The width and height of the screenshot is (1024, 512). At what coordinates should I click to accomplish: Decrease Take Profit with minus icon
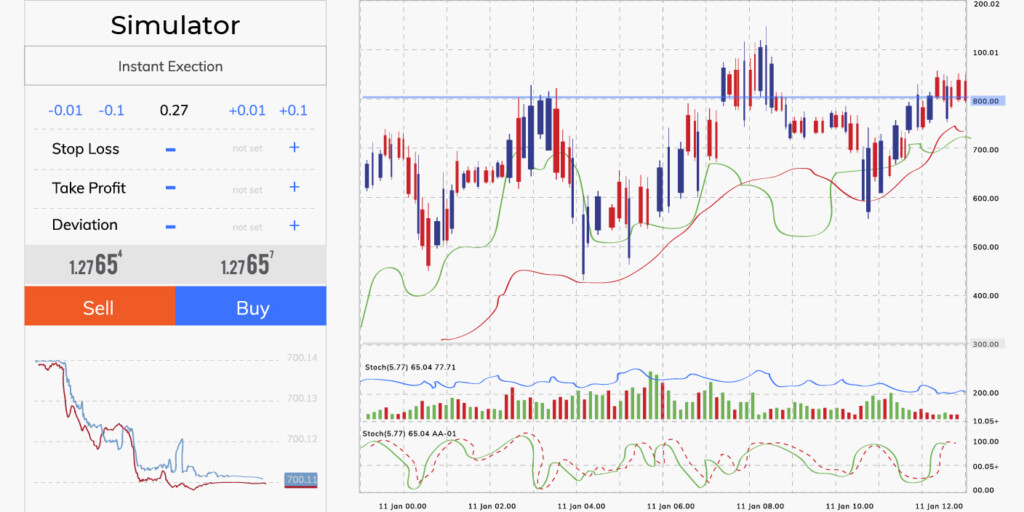(170, 187)
